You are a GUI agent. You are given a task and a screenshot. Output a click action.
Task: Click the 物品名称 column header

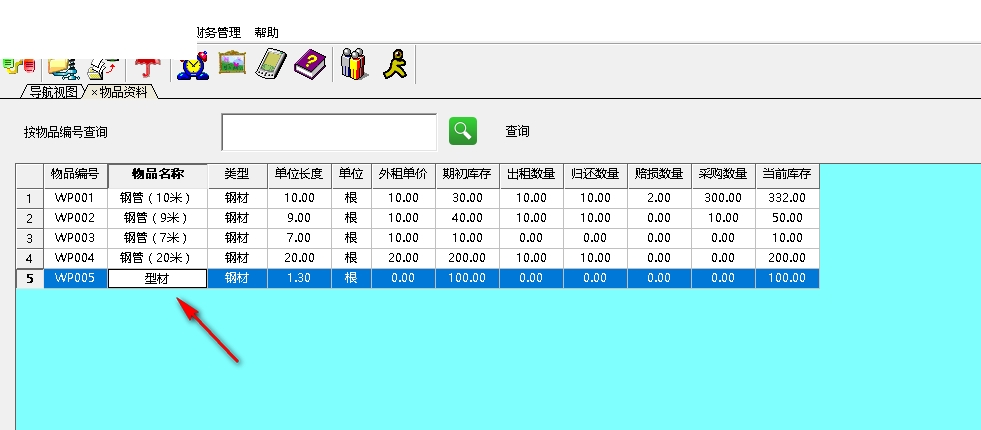click(158, 174)
